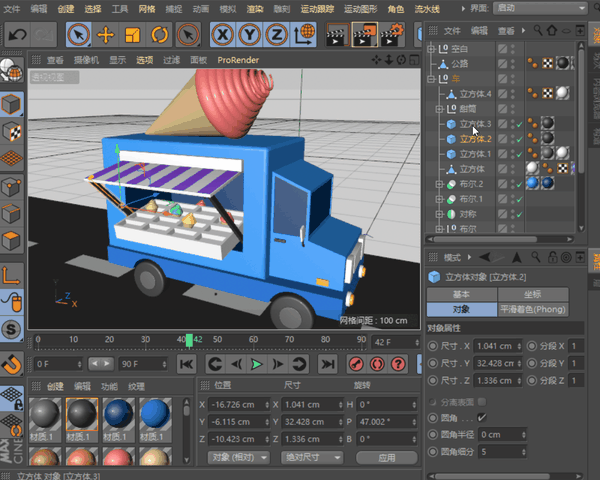Image resolution: width=600 pixels, height=480 pixels.
Task: Click the world coordinate system icon
Action: (305, 36)
